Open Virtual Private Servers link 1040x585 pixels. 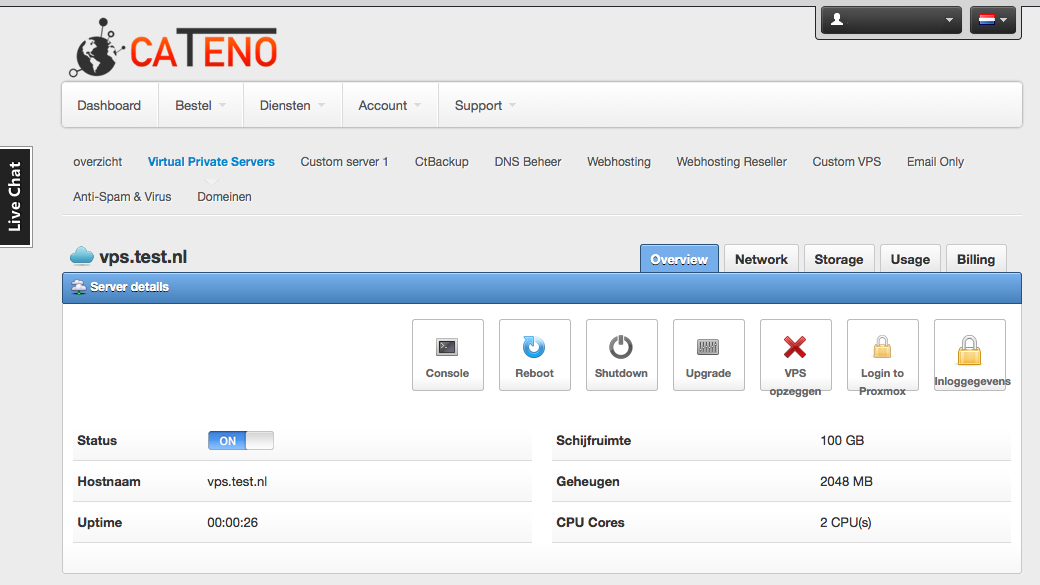tap(211, 162)
